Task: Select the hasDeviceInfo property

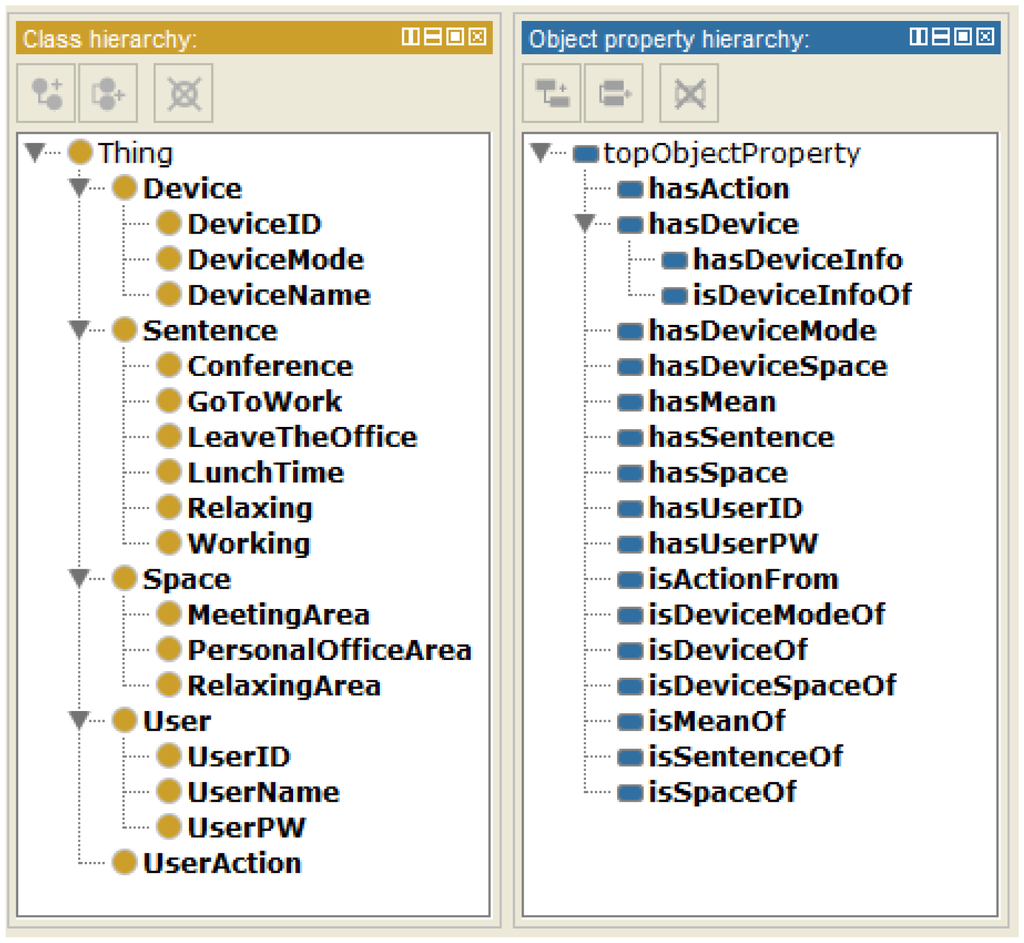Action: pos(796,260)
